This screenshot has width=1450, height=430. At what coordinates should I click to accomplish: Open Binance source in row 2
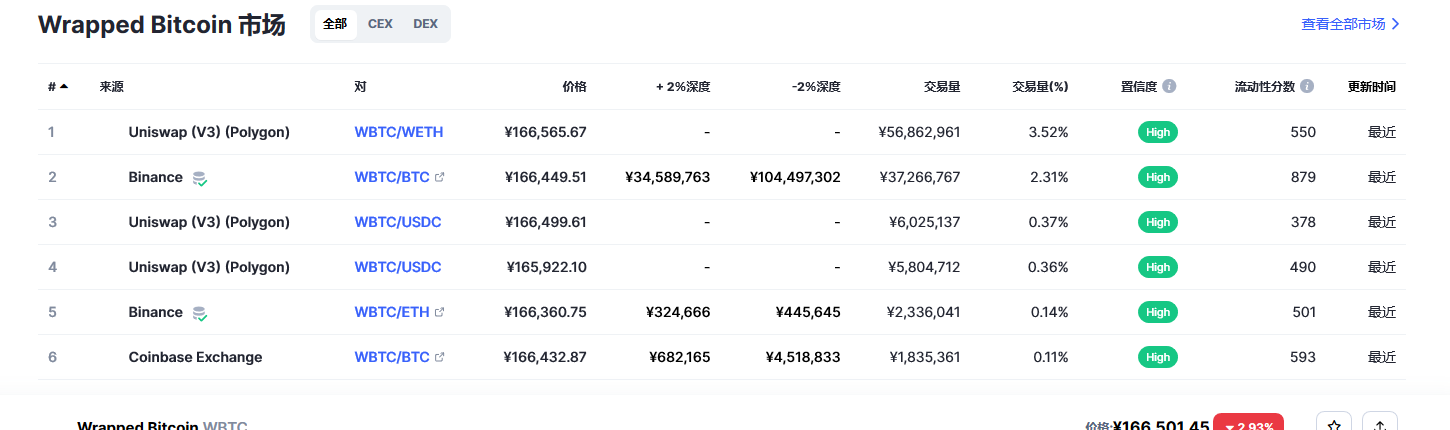(x=156, y=177)
